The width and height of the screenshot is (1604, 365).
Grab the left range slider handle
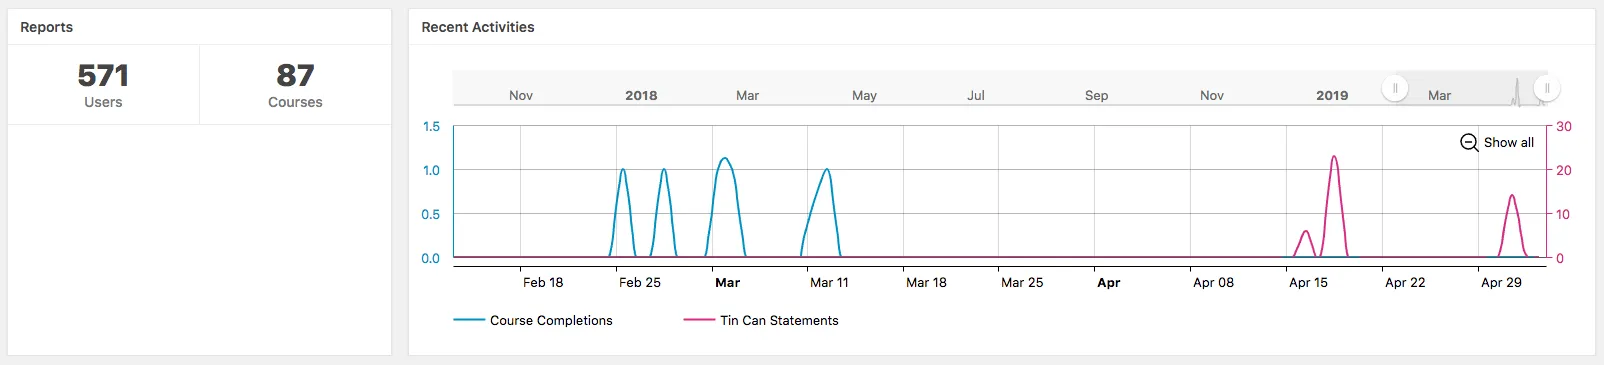point(1395,88)
